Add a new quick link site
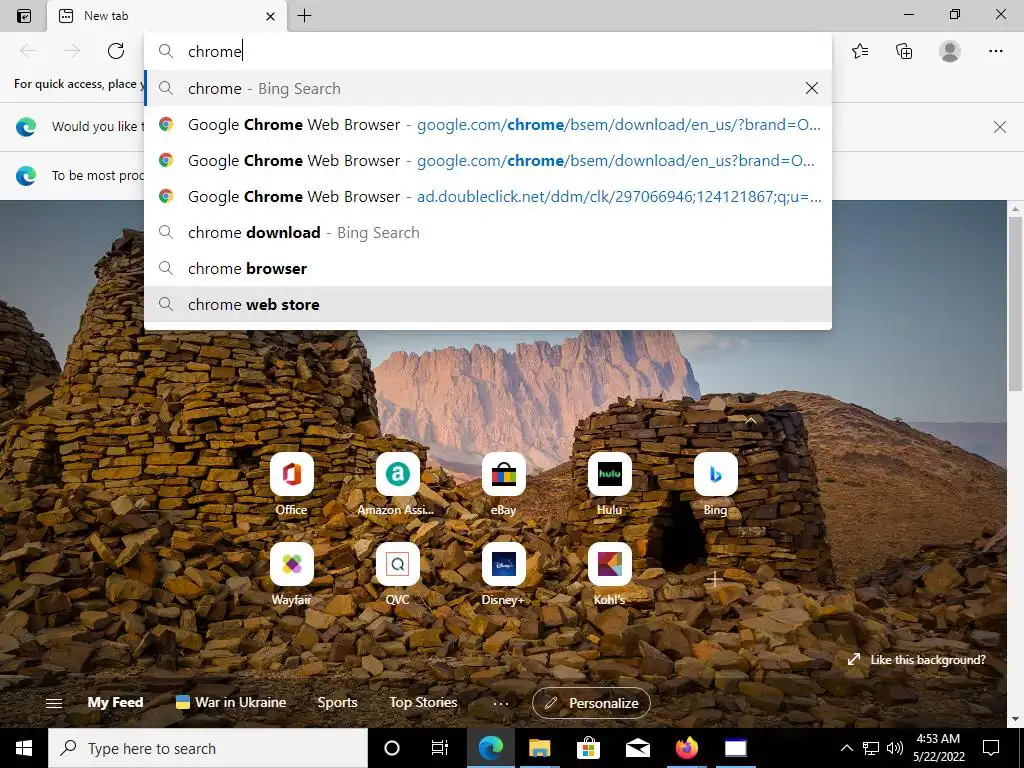This screenshot has height=768, width=1024. 714,579
